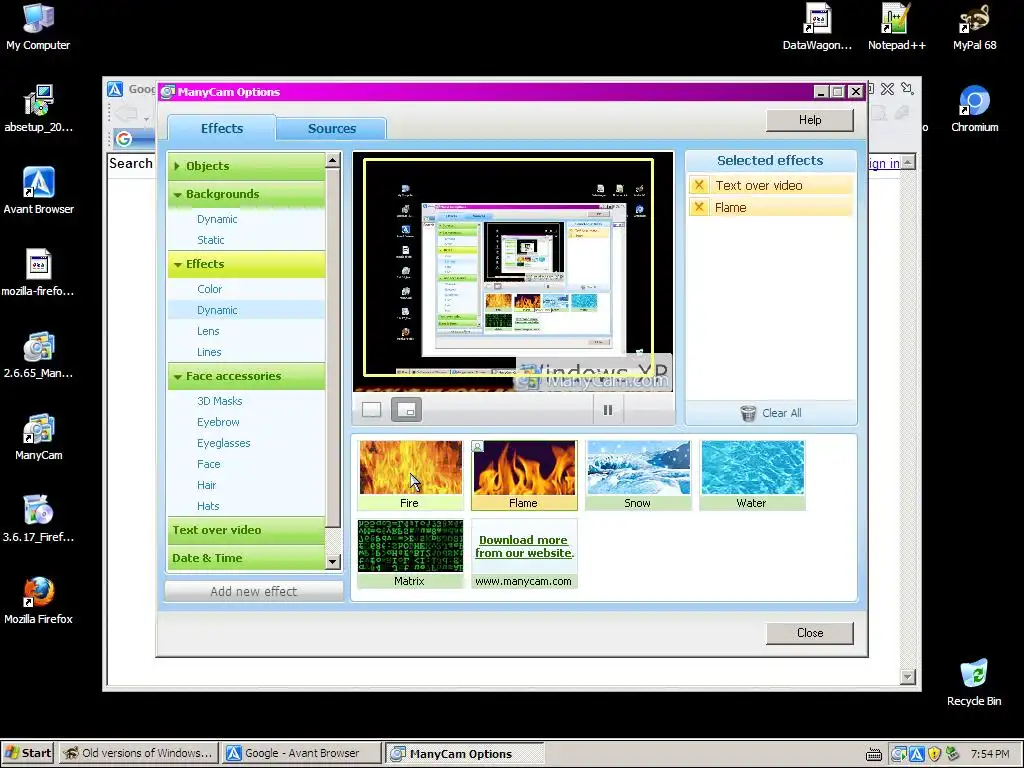Image resolution: width=1024 pixels, height=768 pixels.
Task: Click Add new effect button
Action: tap(253, 591)
